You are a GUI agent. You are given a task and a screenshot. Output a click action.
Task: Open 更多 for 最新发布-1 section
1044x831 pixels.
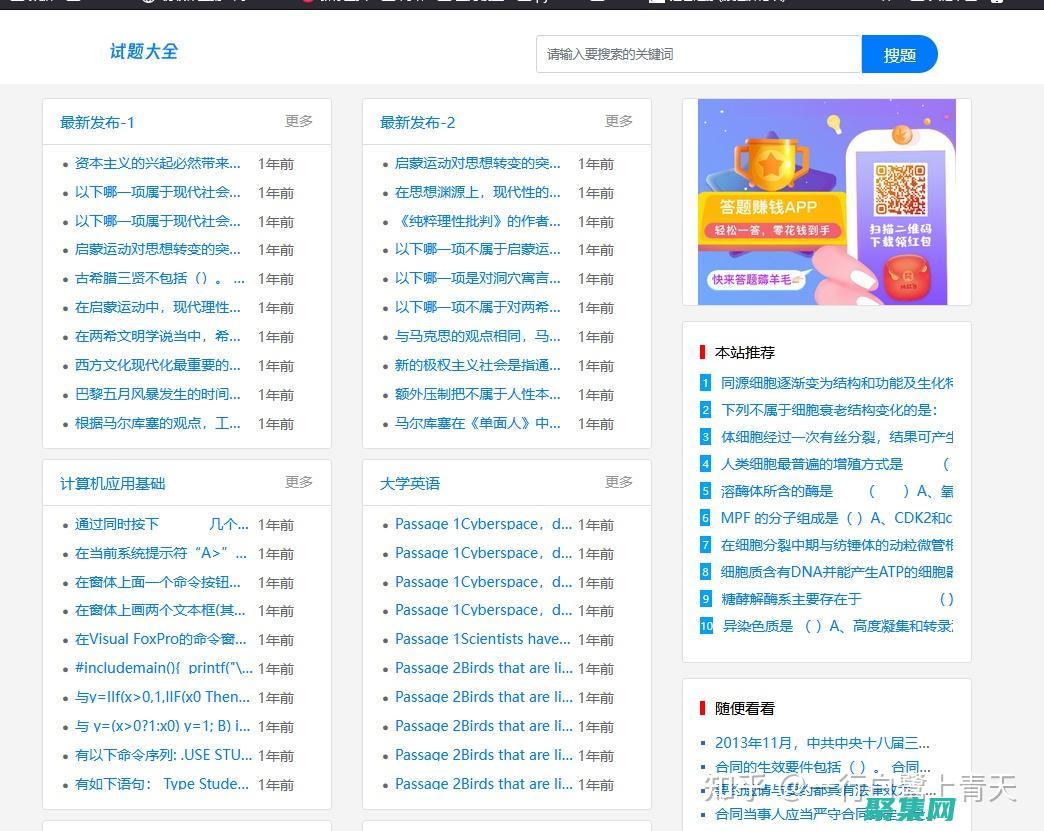[298, 121]
